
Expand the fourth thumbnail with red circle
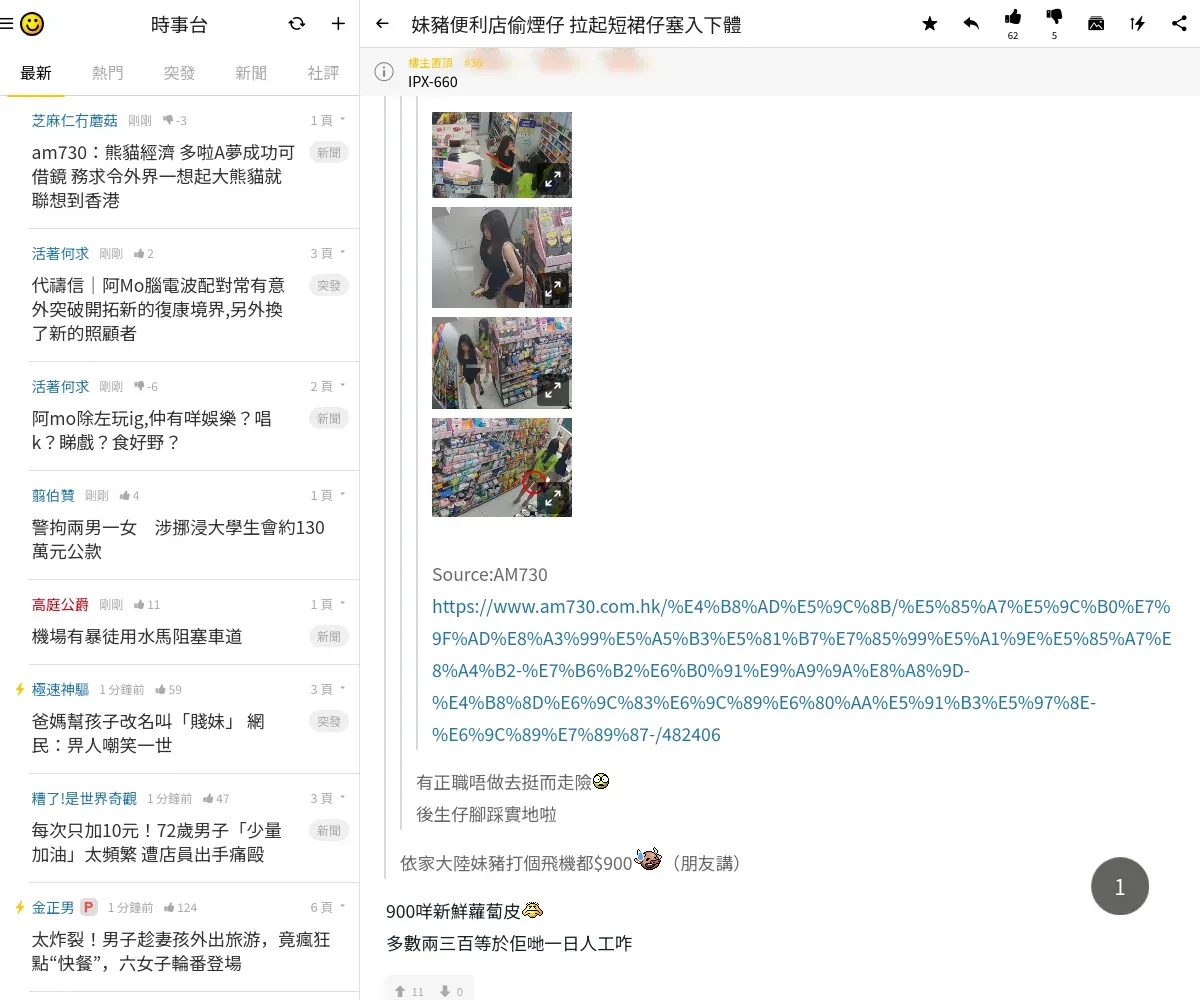coord(553,497)
